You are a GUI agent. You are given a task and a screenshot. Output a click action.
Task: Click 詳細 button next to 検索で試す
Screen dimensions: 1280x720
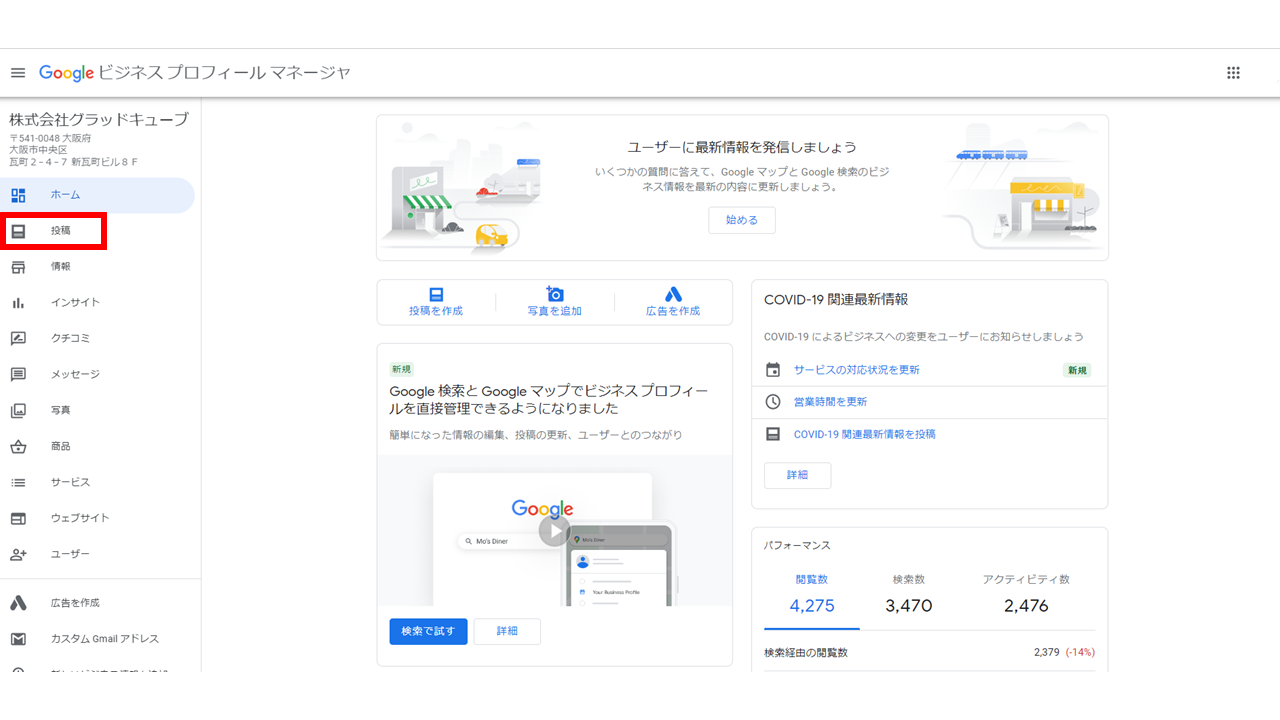[507, 631]
